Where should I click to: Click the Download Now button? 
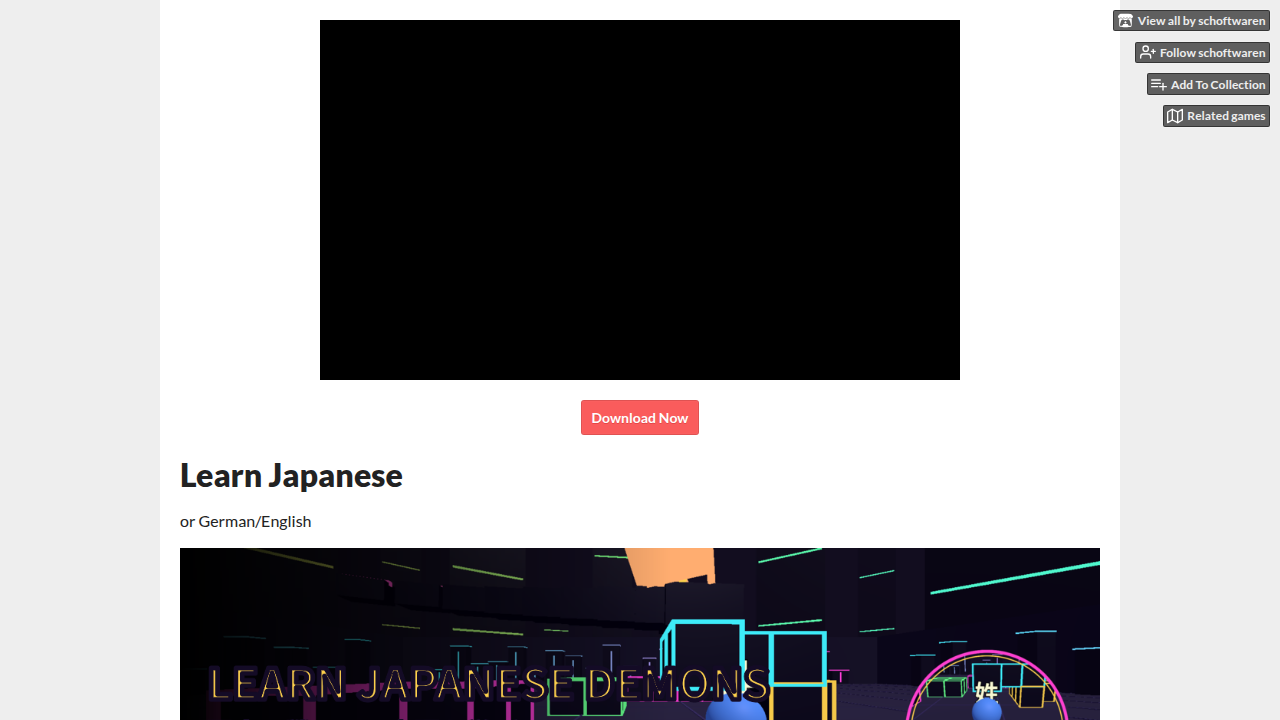point(640,418)
